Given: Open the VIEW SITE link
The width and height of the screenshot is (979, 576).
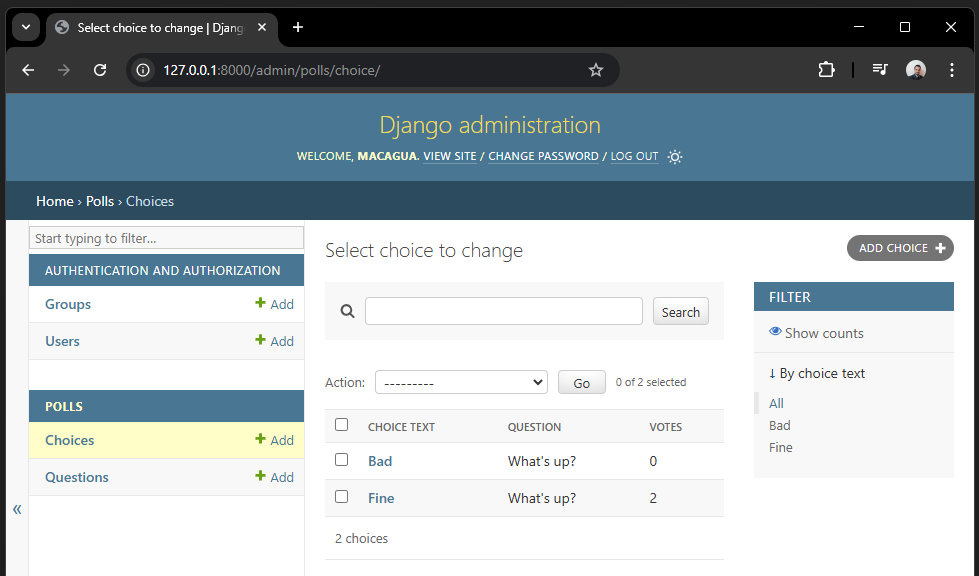Looking at the screenshot, I should [x=450, y=156].
